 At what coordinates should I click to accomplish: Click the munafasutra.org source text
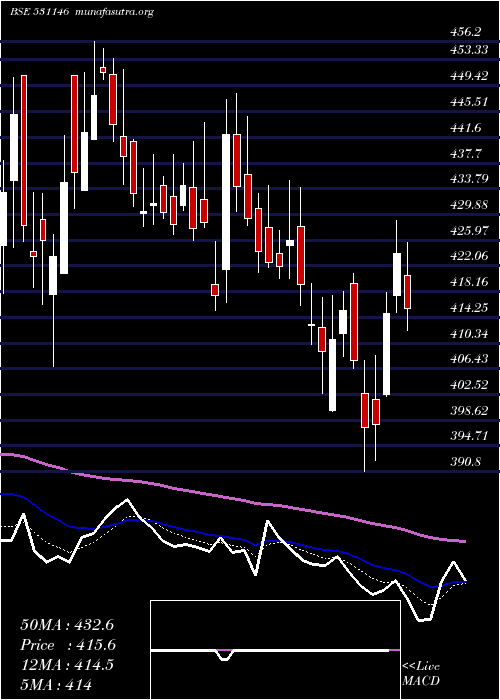point(115,12)
